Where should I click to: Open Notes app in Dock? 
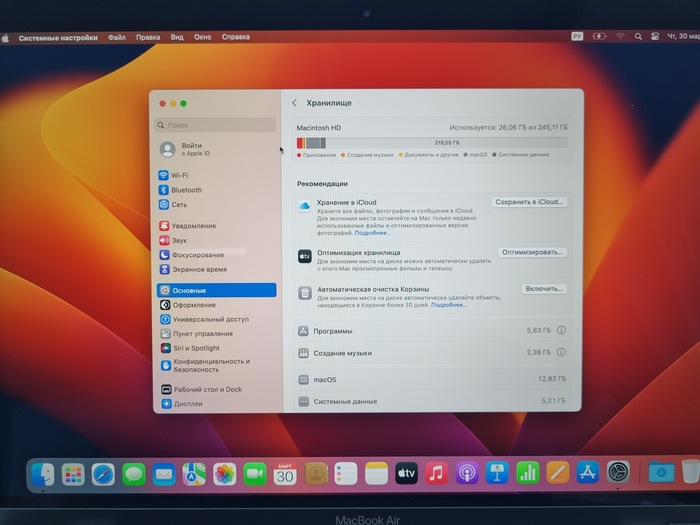[376, 473]
